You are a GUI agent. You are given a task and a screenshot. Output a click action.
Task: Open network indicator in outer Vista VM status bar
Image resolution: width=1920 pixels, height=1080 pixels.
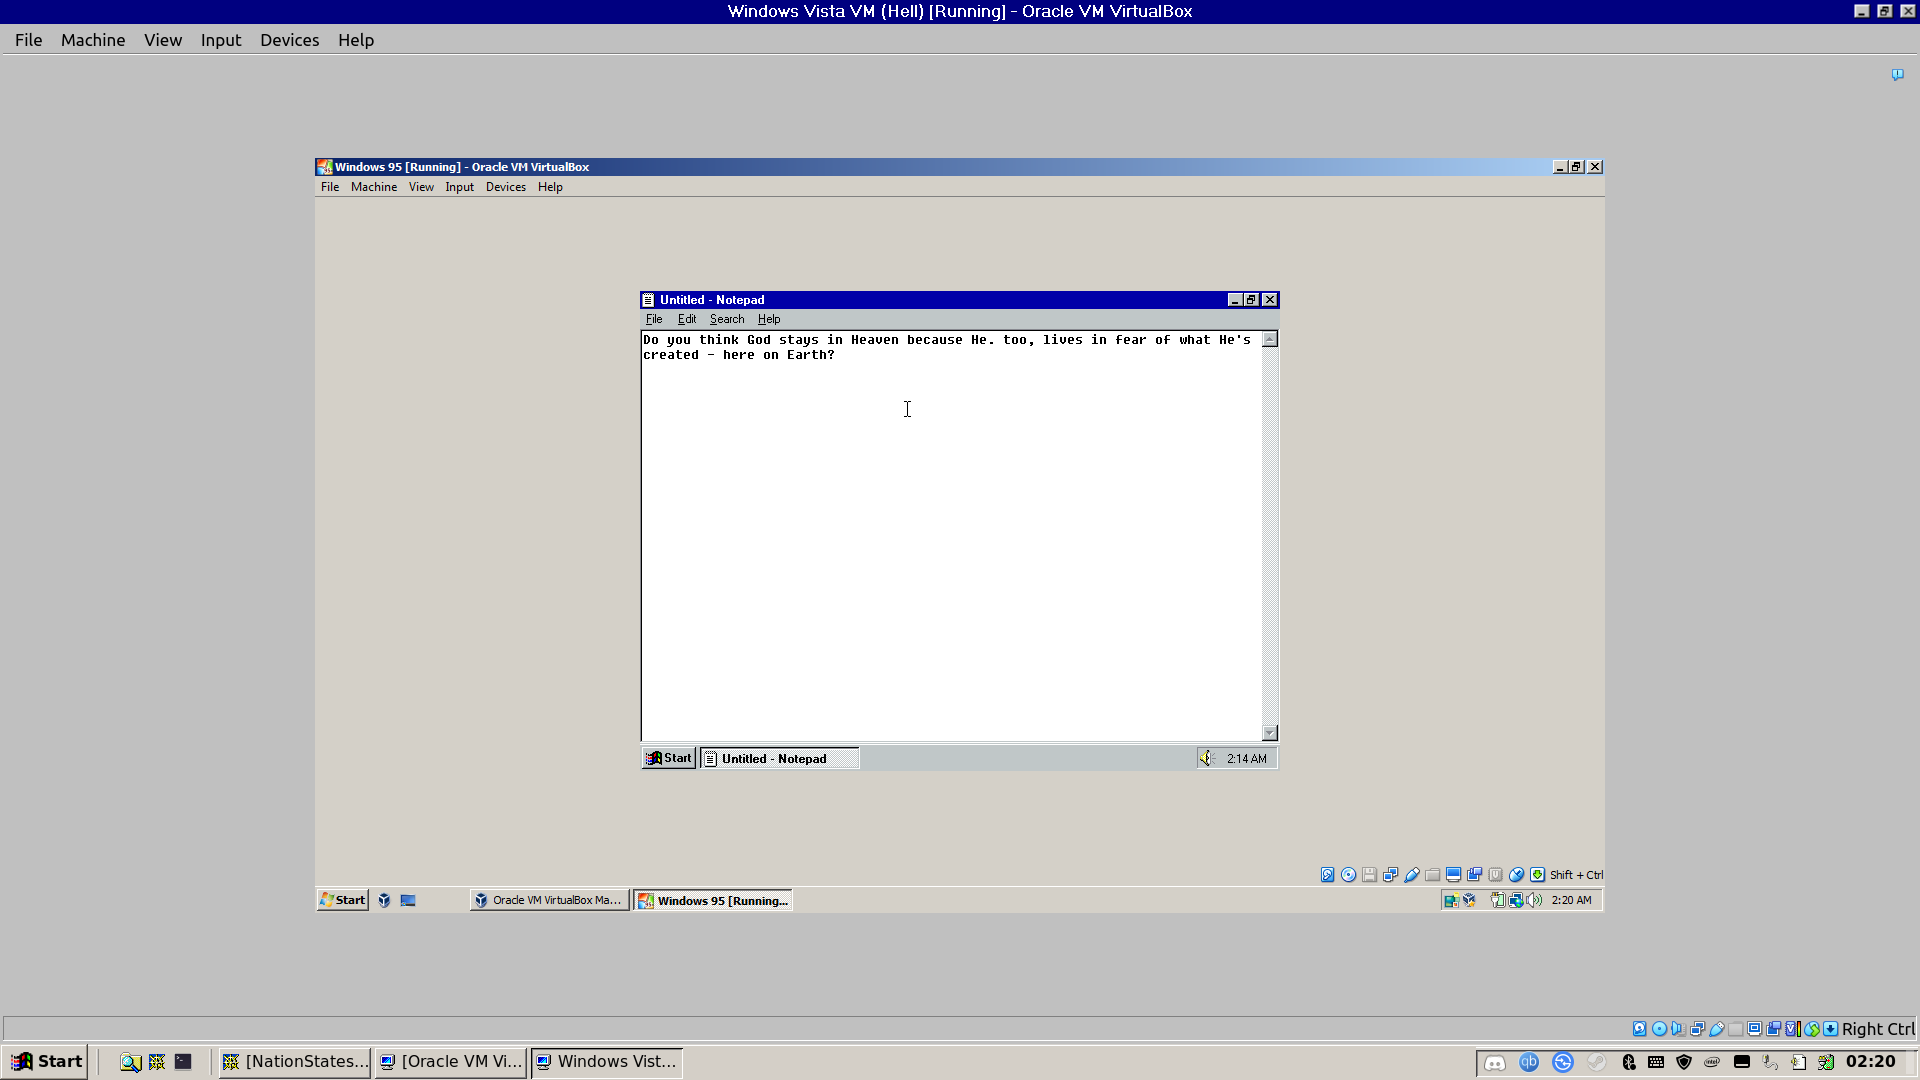pos(1697,1029)
